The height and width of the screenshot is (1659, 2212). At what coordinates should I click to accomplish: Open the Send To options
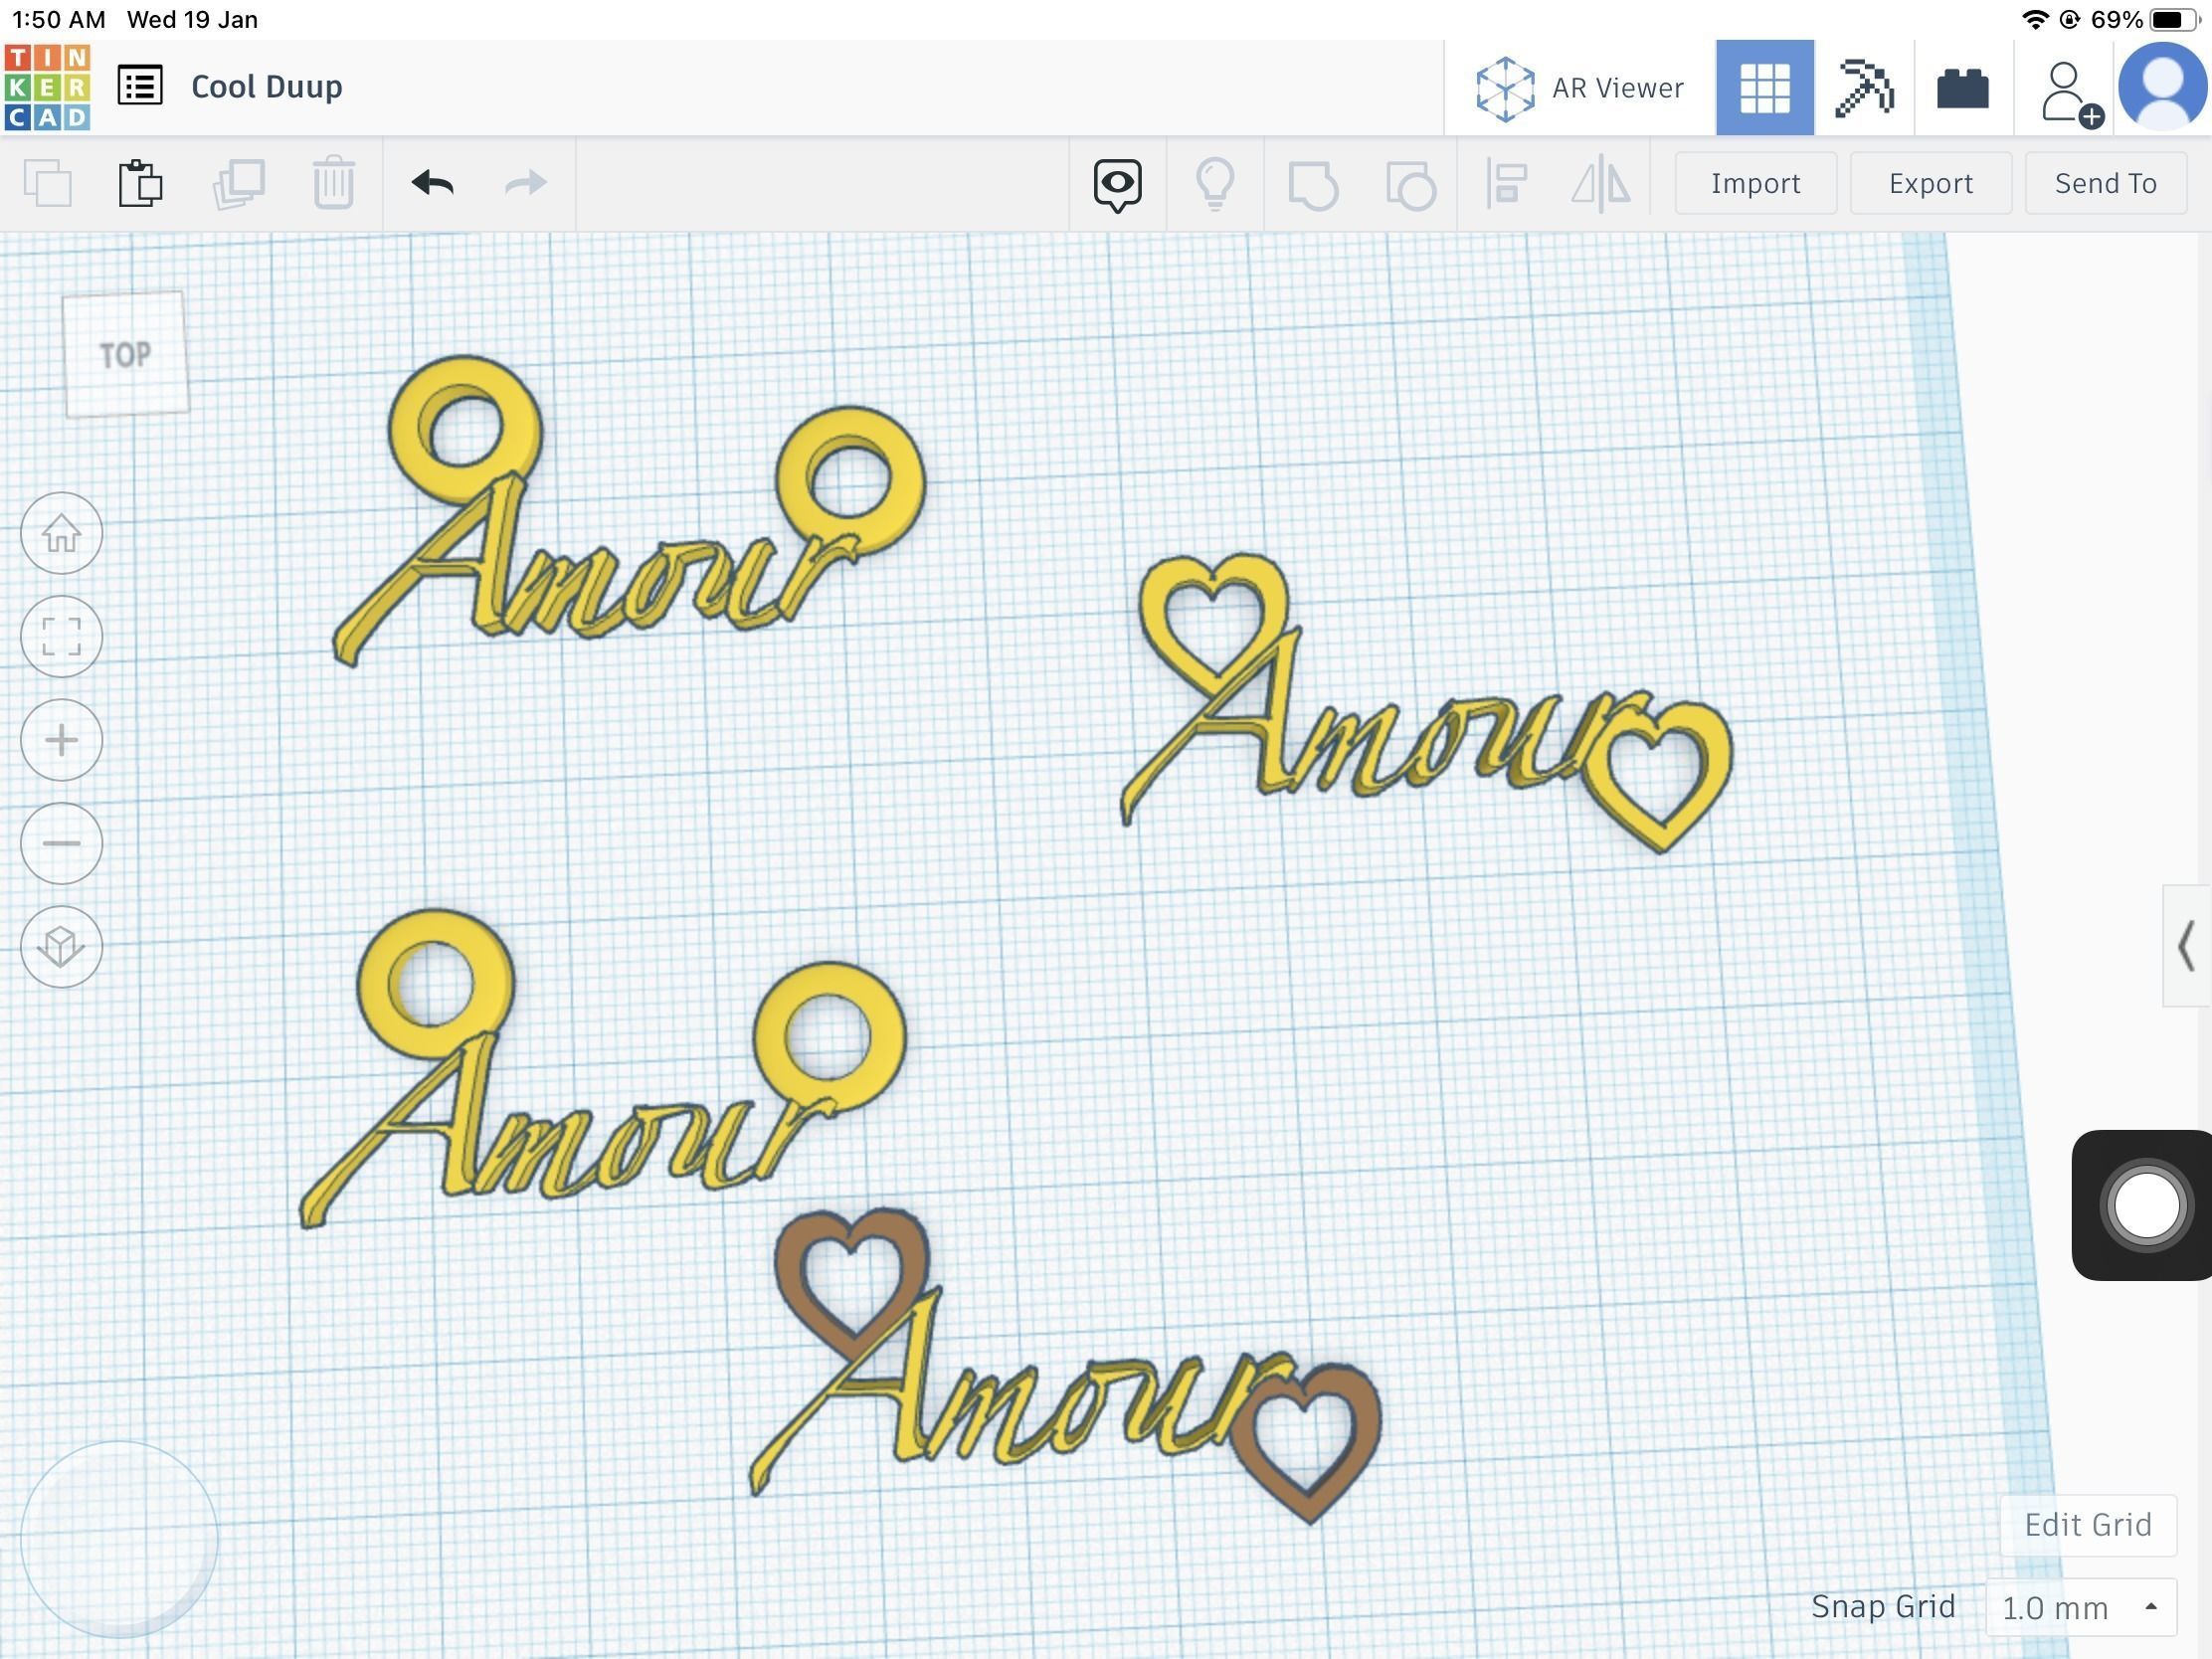pos(2105,183)
